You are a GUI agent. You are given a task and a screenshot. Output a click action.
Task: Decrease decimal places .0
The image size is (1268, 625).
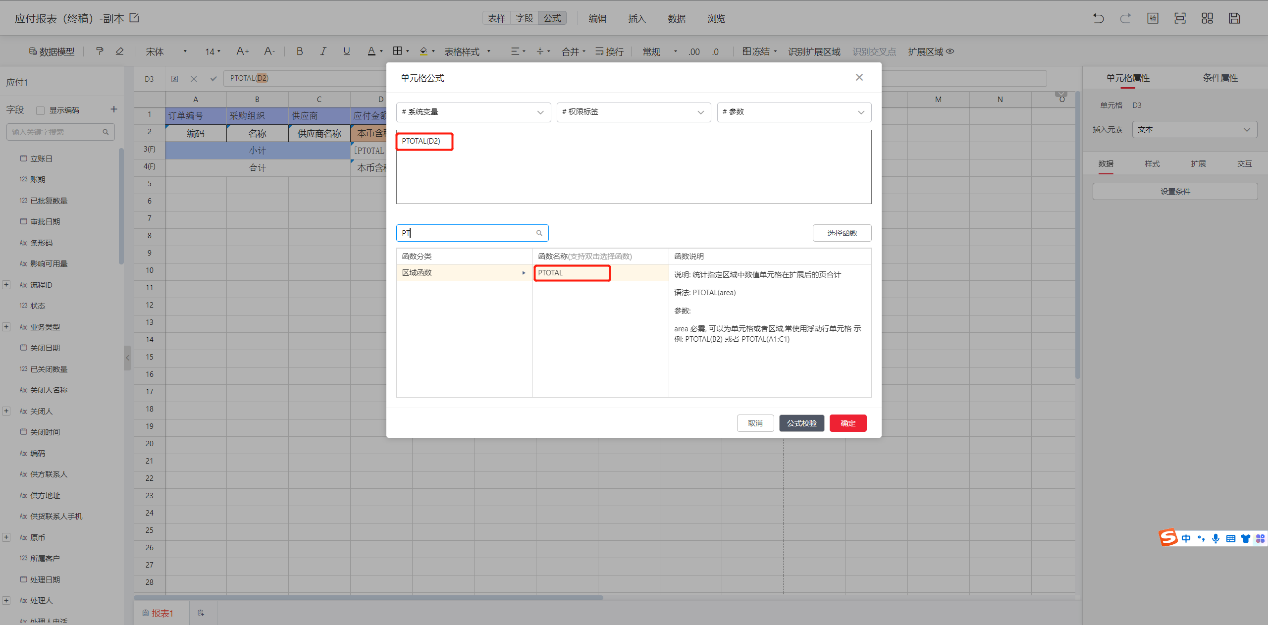coord(718,51)
